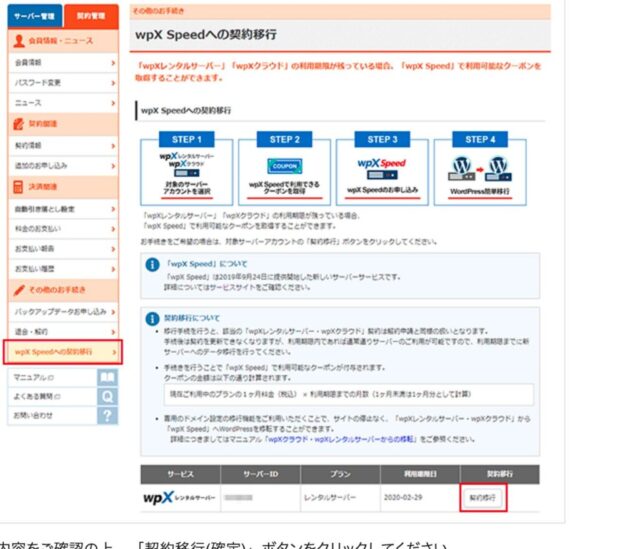The image size is (640, 549).
Task: Click the COUPON icon in the STEP 2 card
Action: [x=284, y=166]
